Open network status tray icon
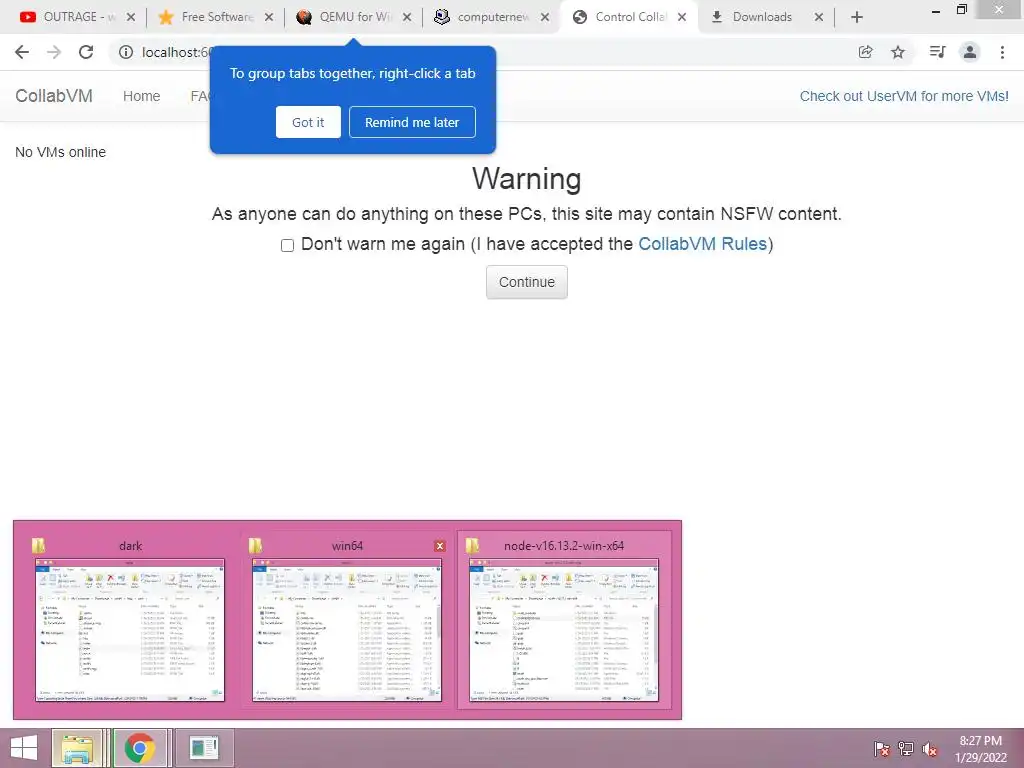This screenshot has height=768, width=1024. (x=906, y=749)
